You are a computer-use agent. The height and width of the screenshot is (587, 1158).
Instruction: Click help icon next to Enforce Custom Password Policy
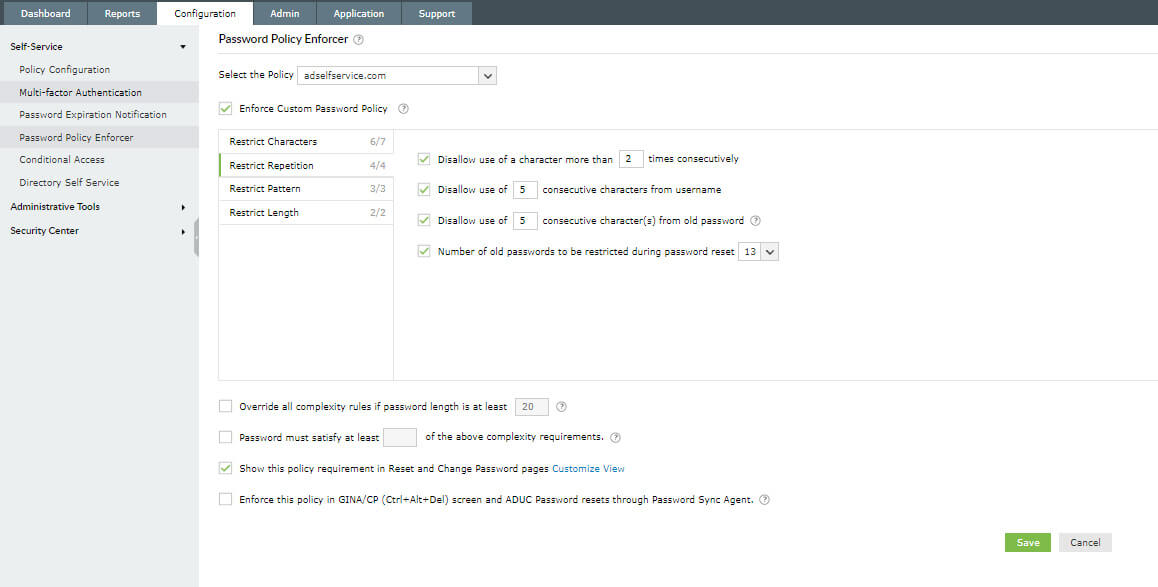pos(404,109)
